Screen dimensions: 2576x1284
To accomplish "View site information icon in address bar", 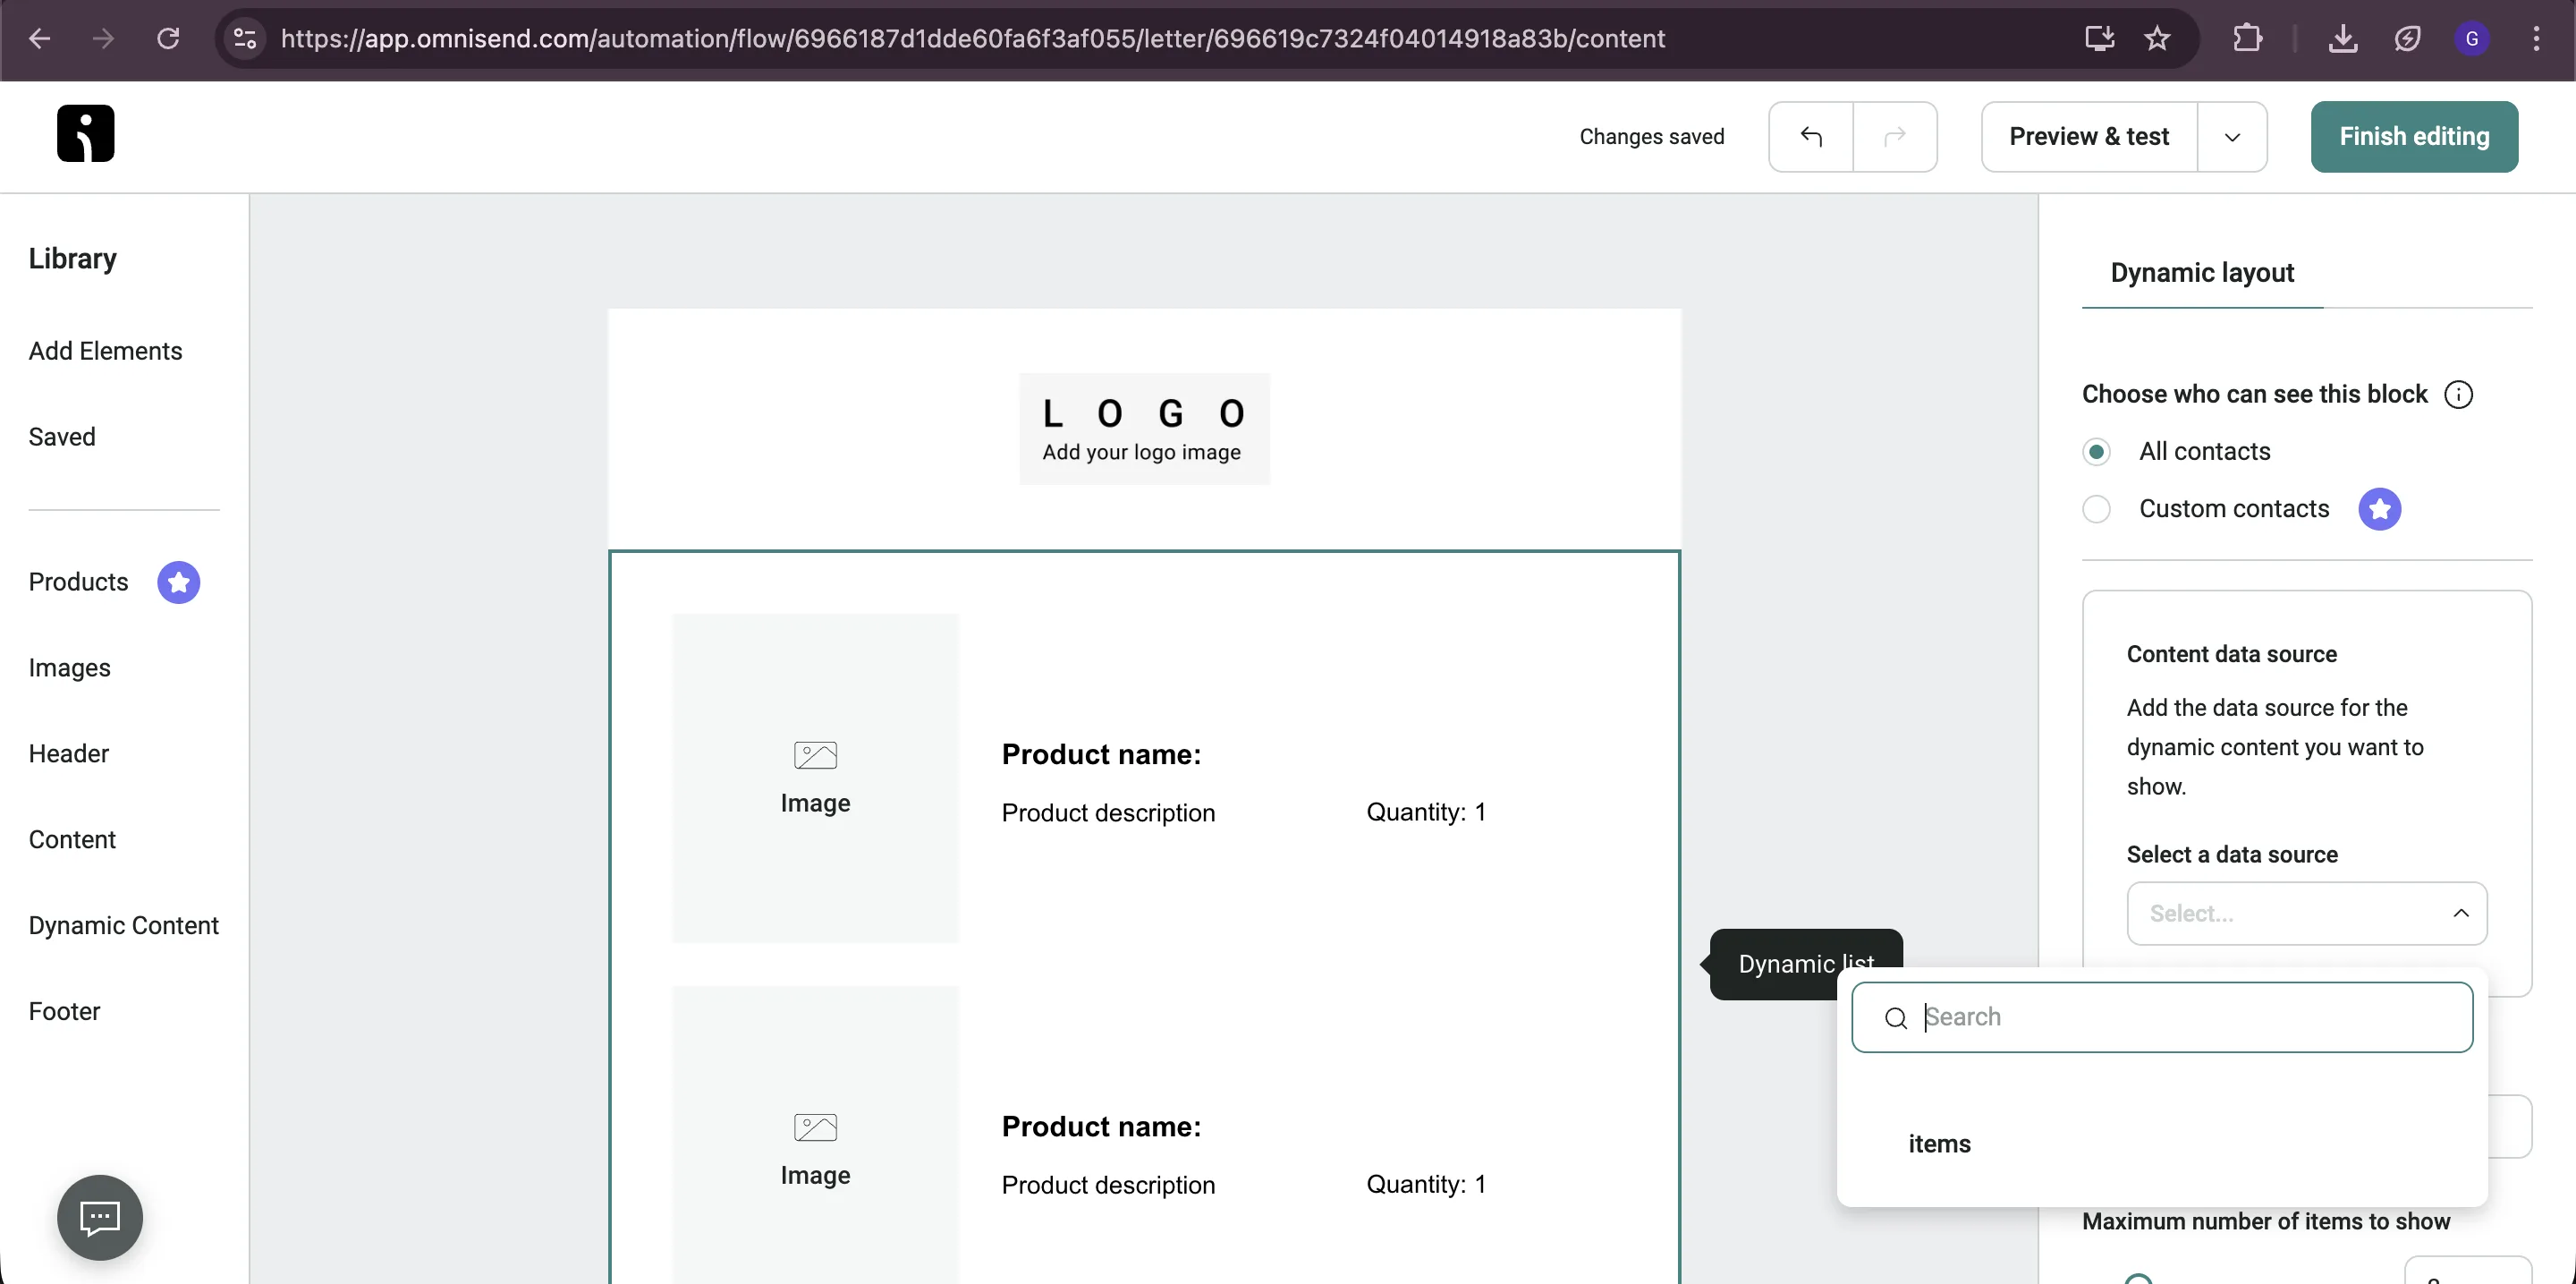I will 245,38.
